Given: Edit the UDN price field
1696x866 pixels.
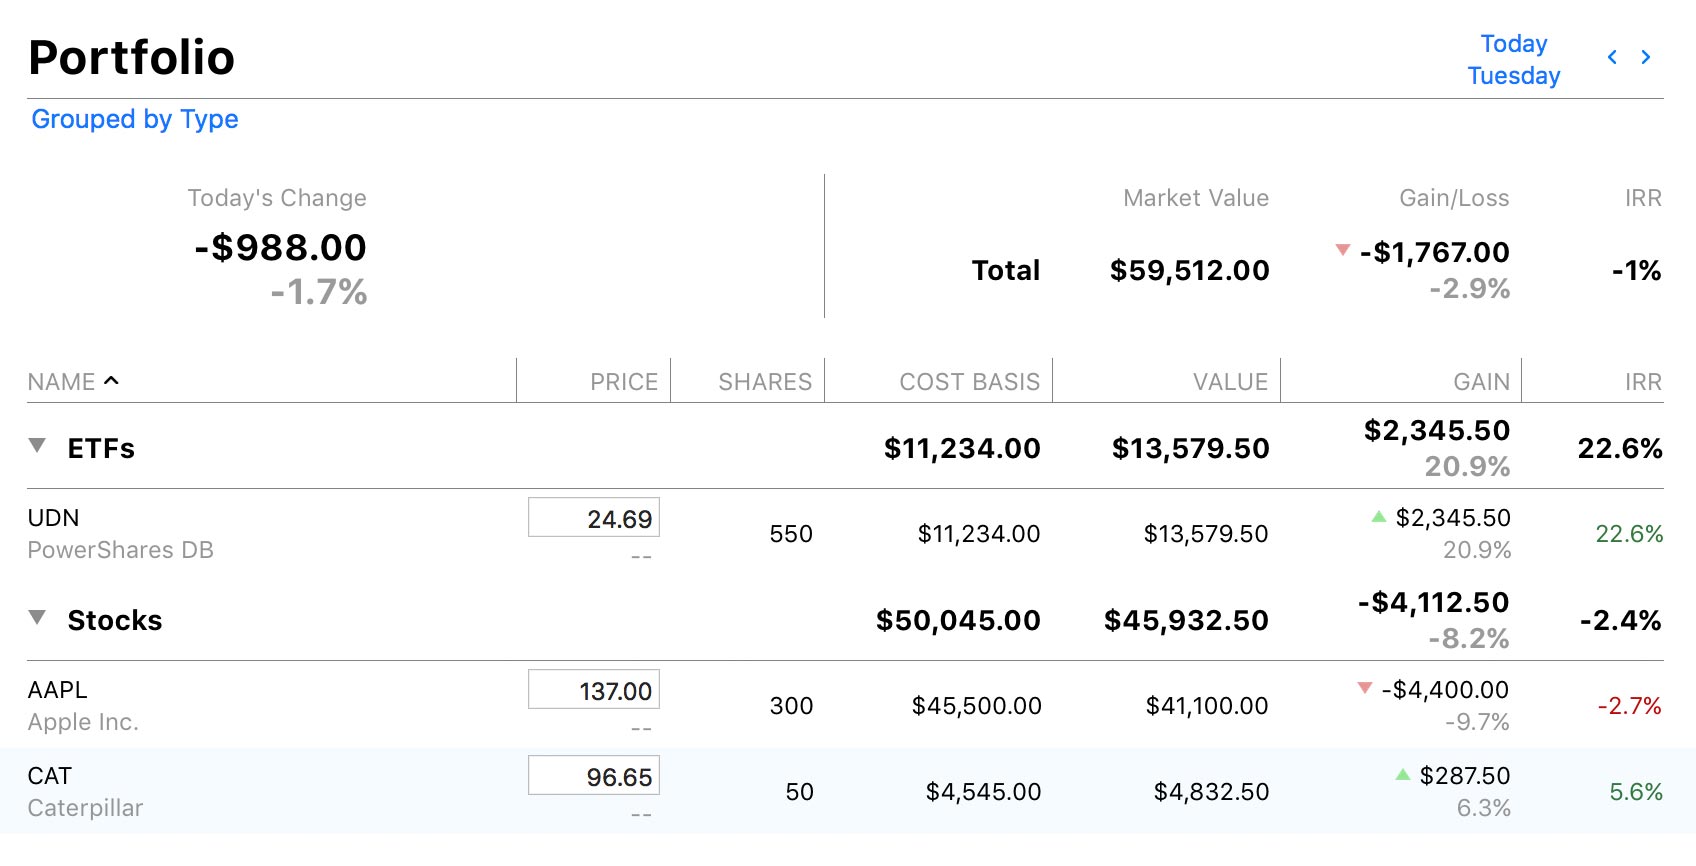Looking at the screenshot, I should tap(594, 518).
